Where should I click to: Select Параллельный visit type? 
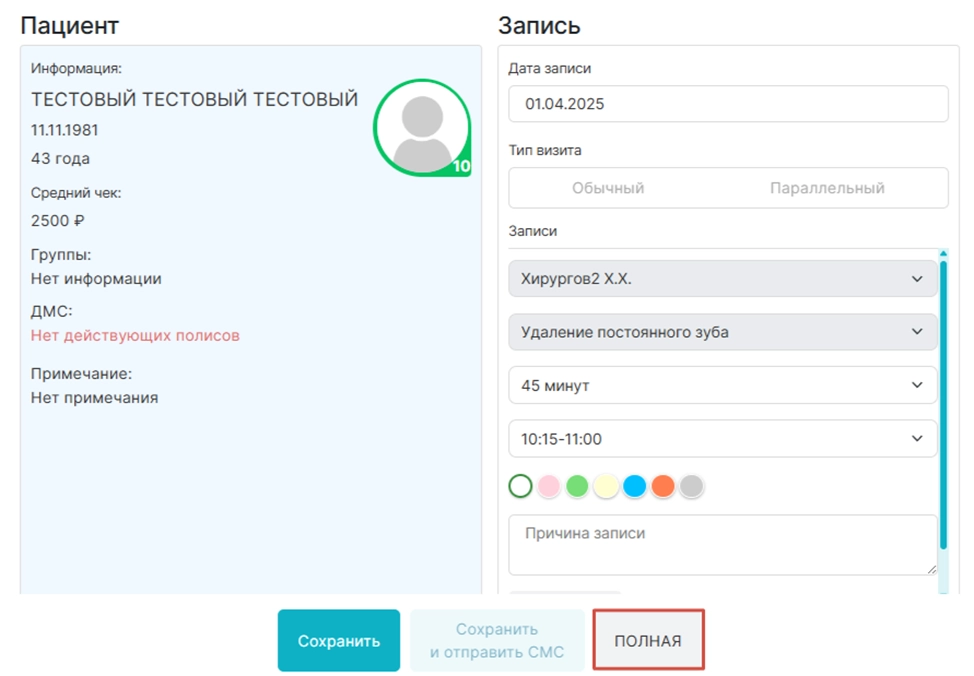[827, 188]
